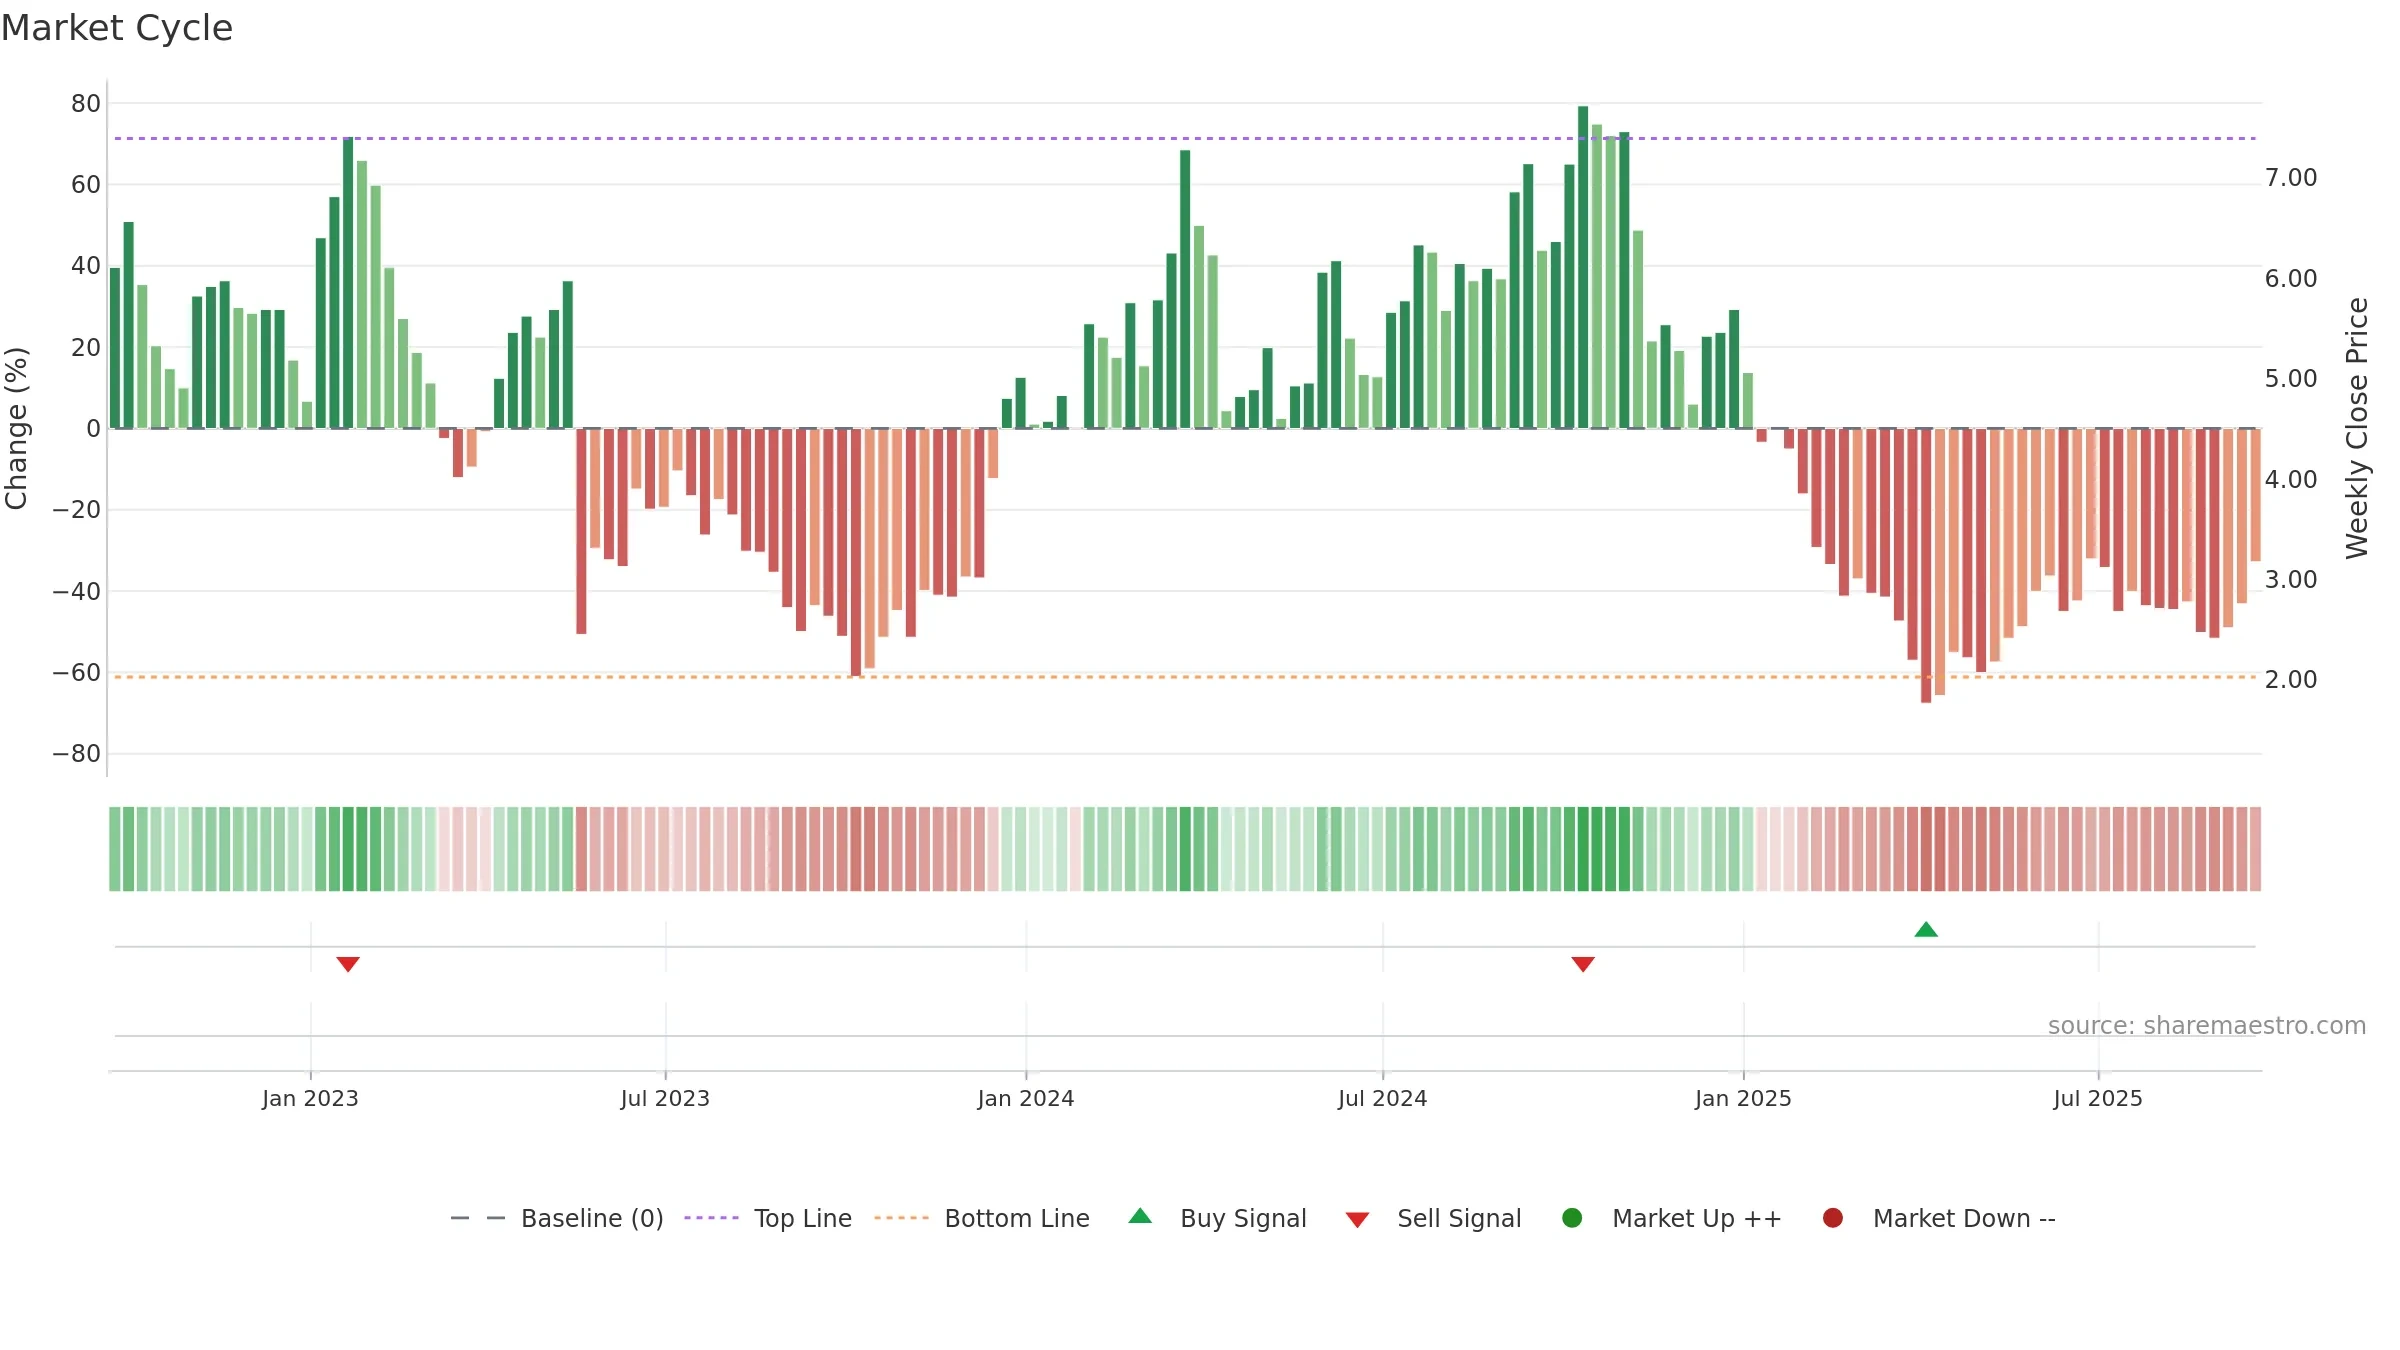Click the 5.00 price tick label
The image size is (2400, 1350).
pos(2291,379)
